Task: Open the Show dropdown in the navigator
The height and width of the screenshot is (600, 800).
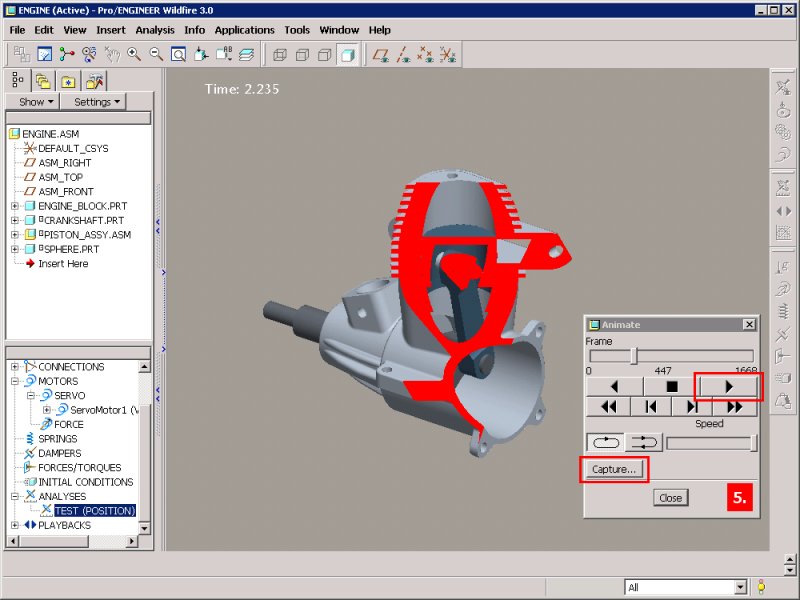Action: pos(34,102)
